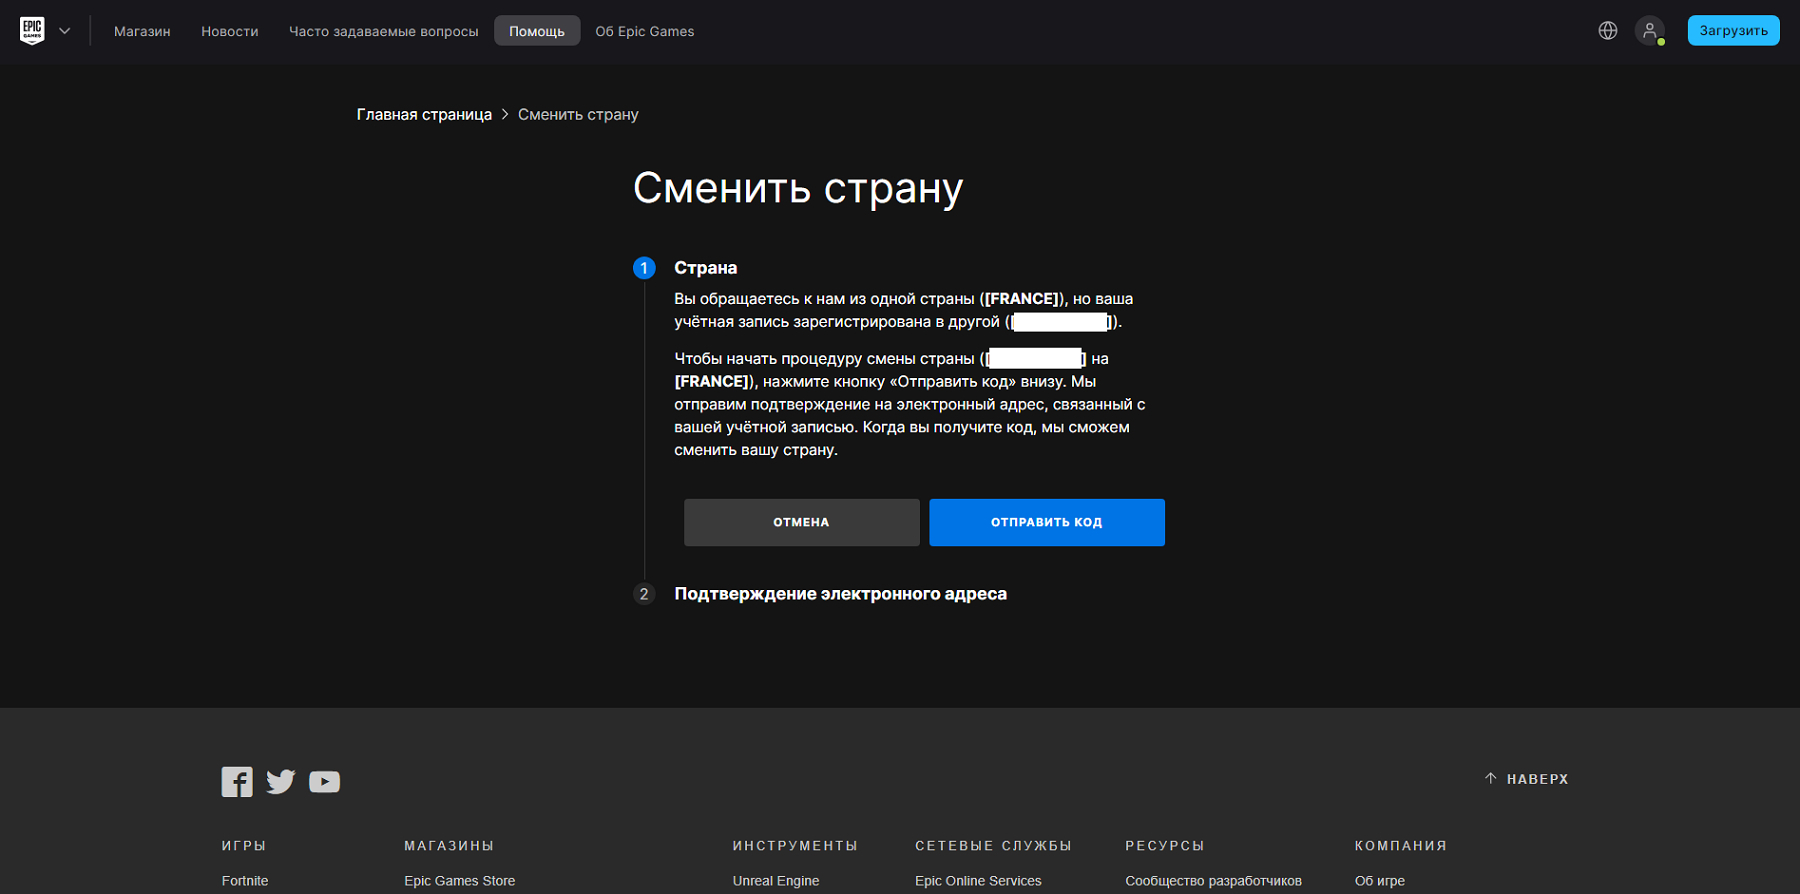Open the Twitter footer icon
This screenshot has width=1800, height=894.
281,781
